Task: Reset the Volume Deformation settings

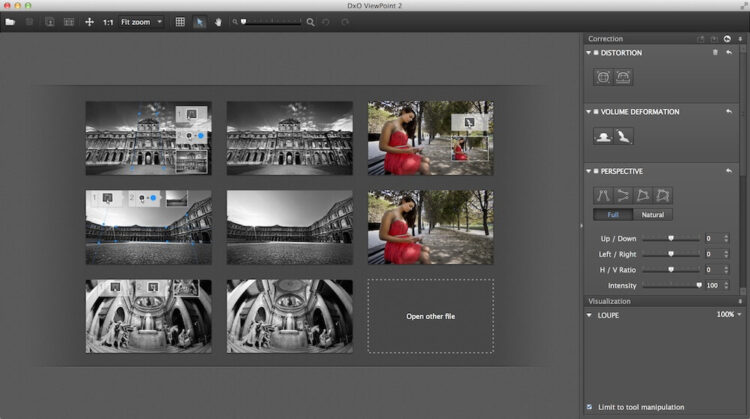Action: click(729, 112)
